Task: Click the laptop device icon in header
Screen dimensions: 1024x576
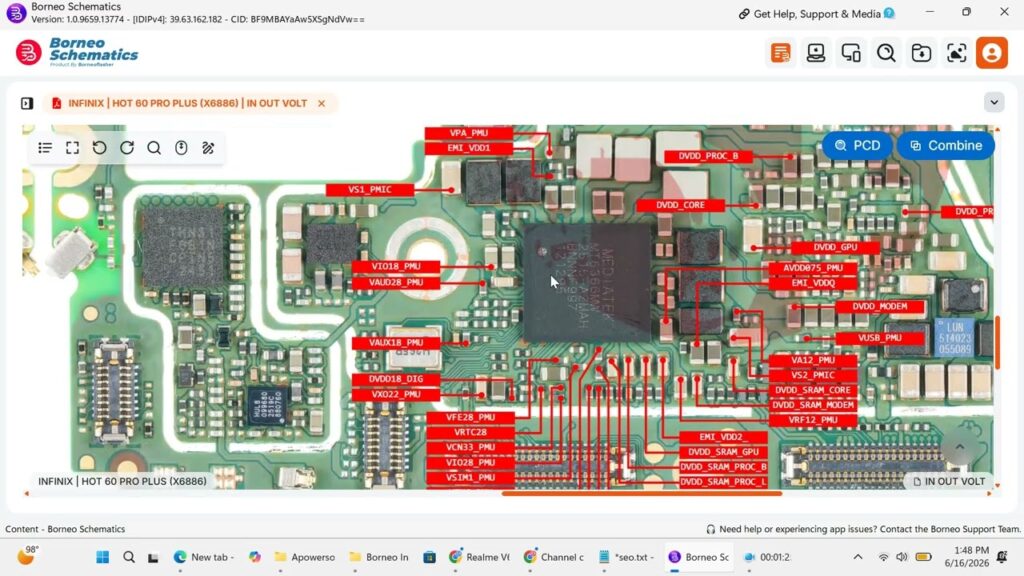Action: point(816,53)
